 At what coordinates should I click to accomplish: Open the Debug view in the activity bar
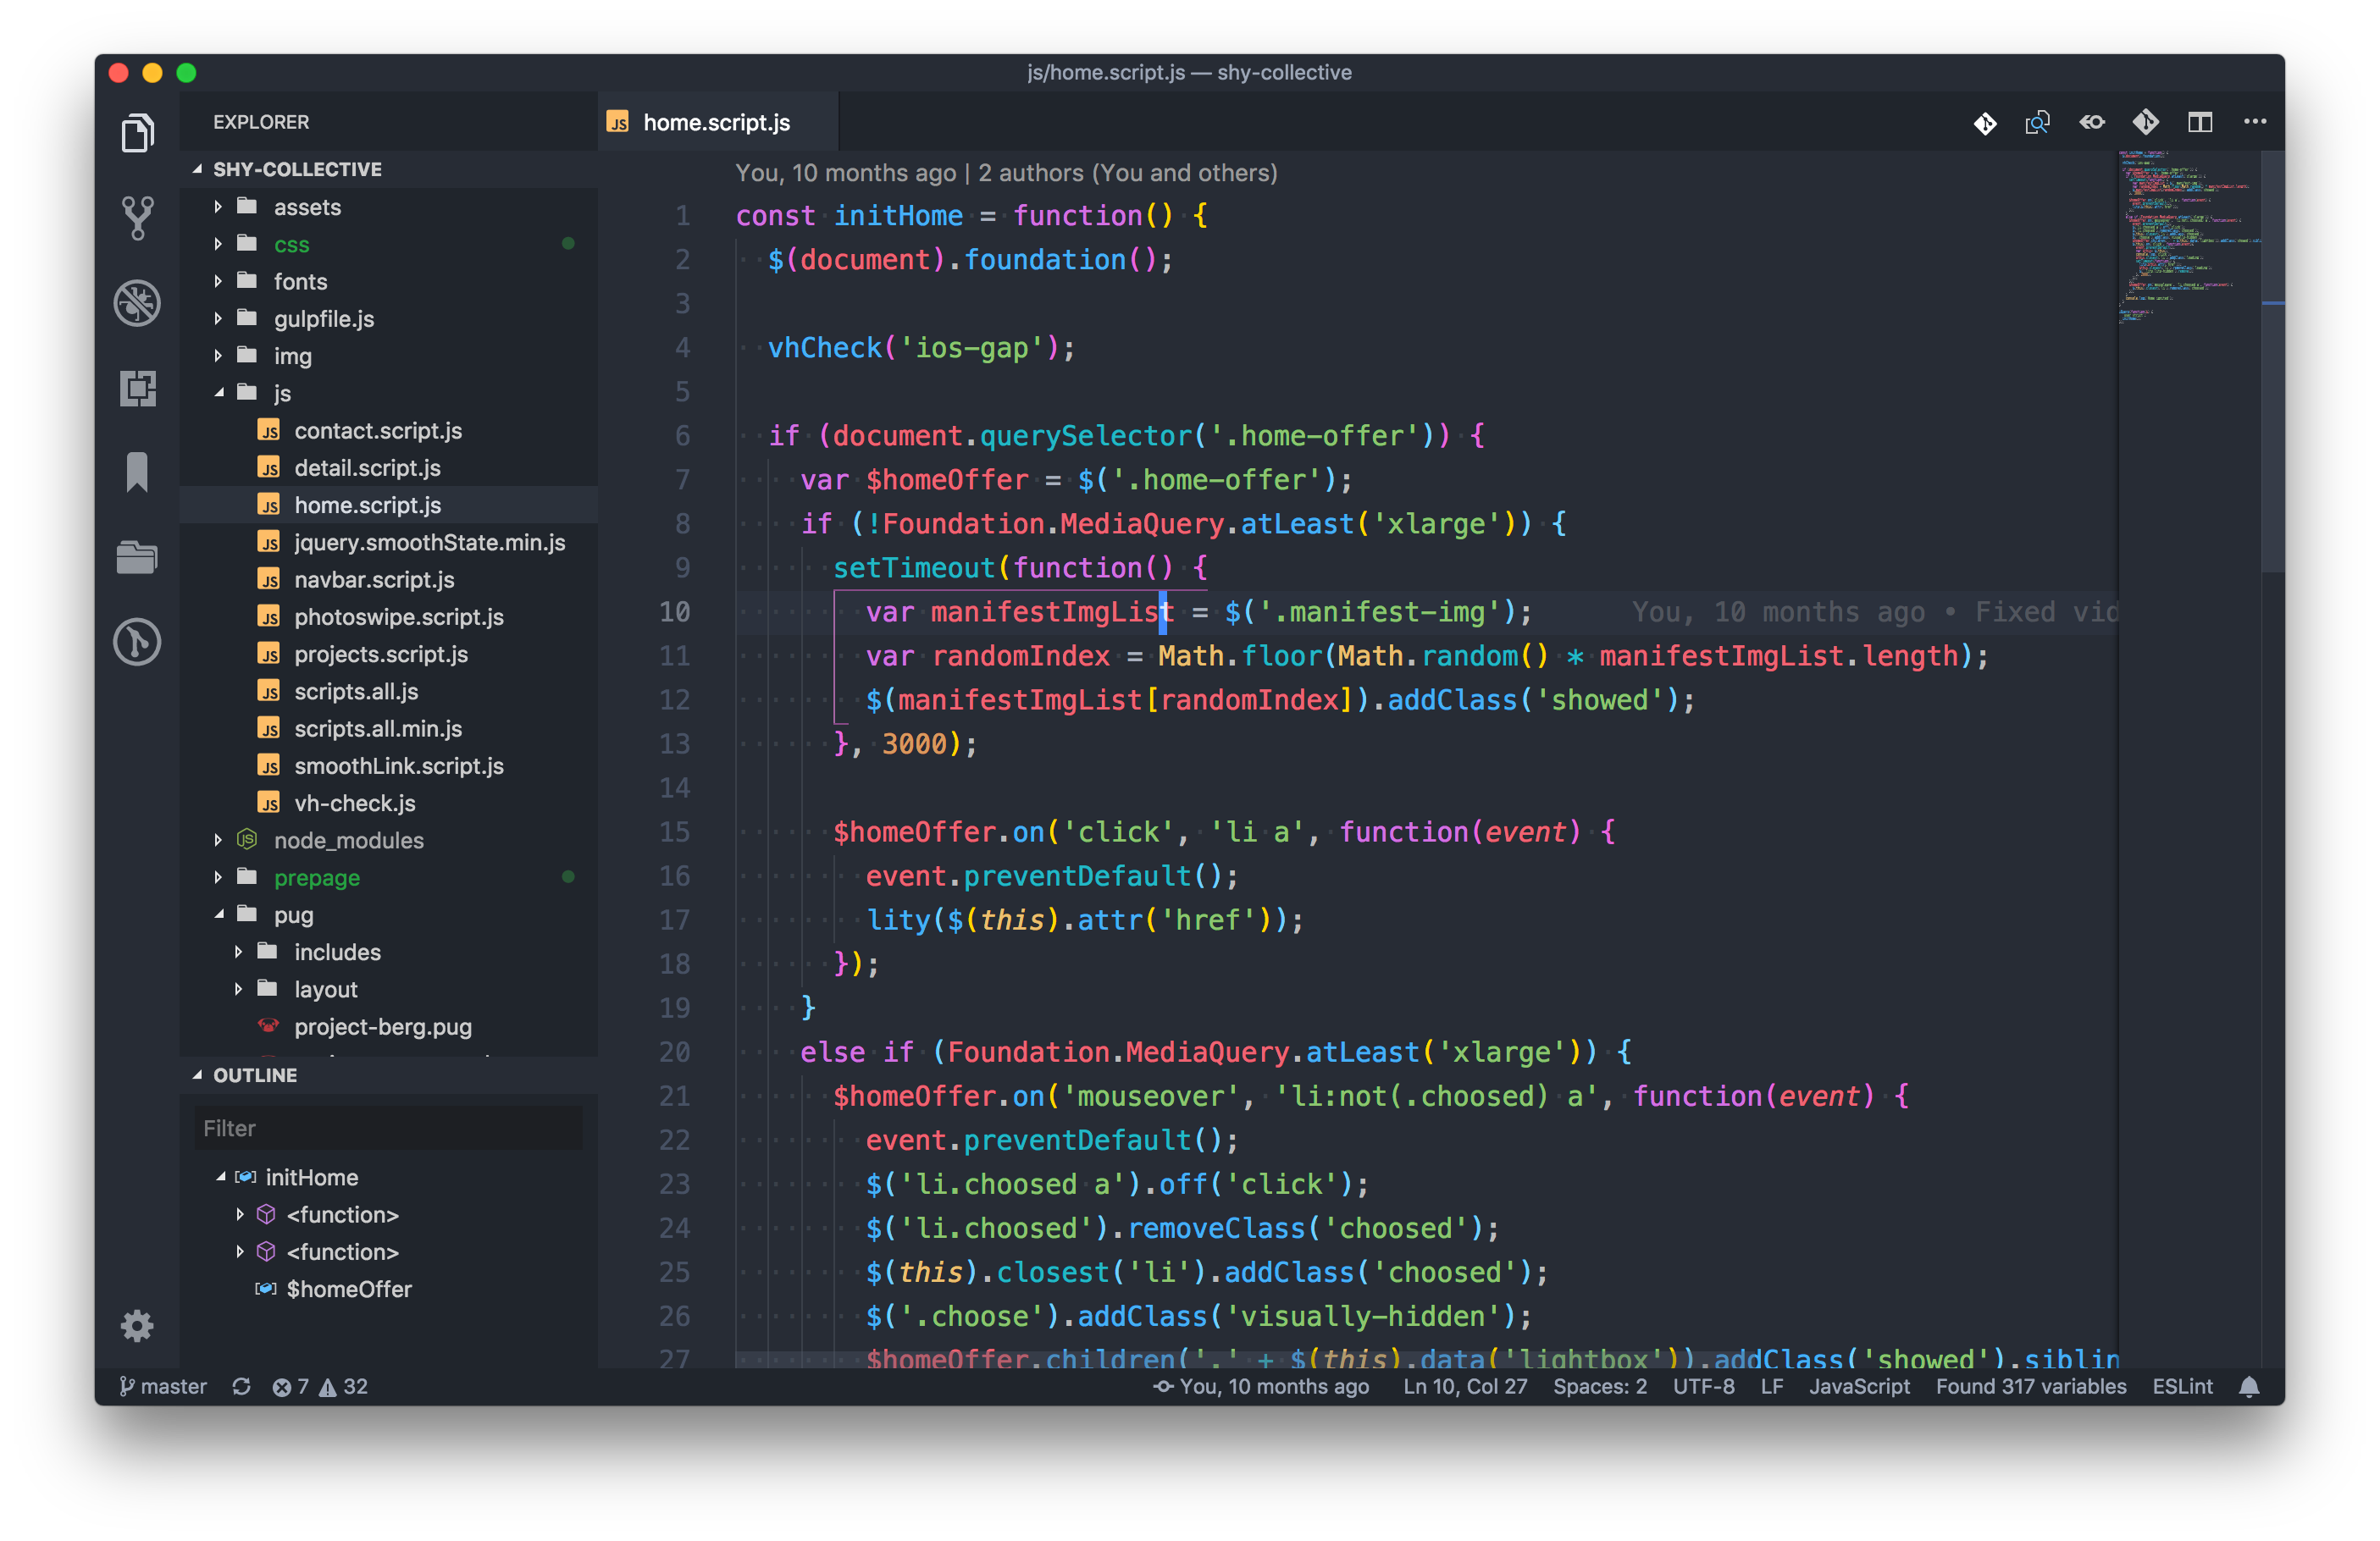(x=137, y=302)
